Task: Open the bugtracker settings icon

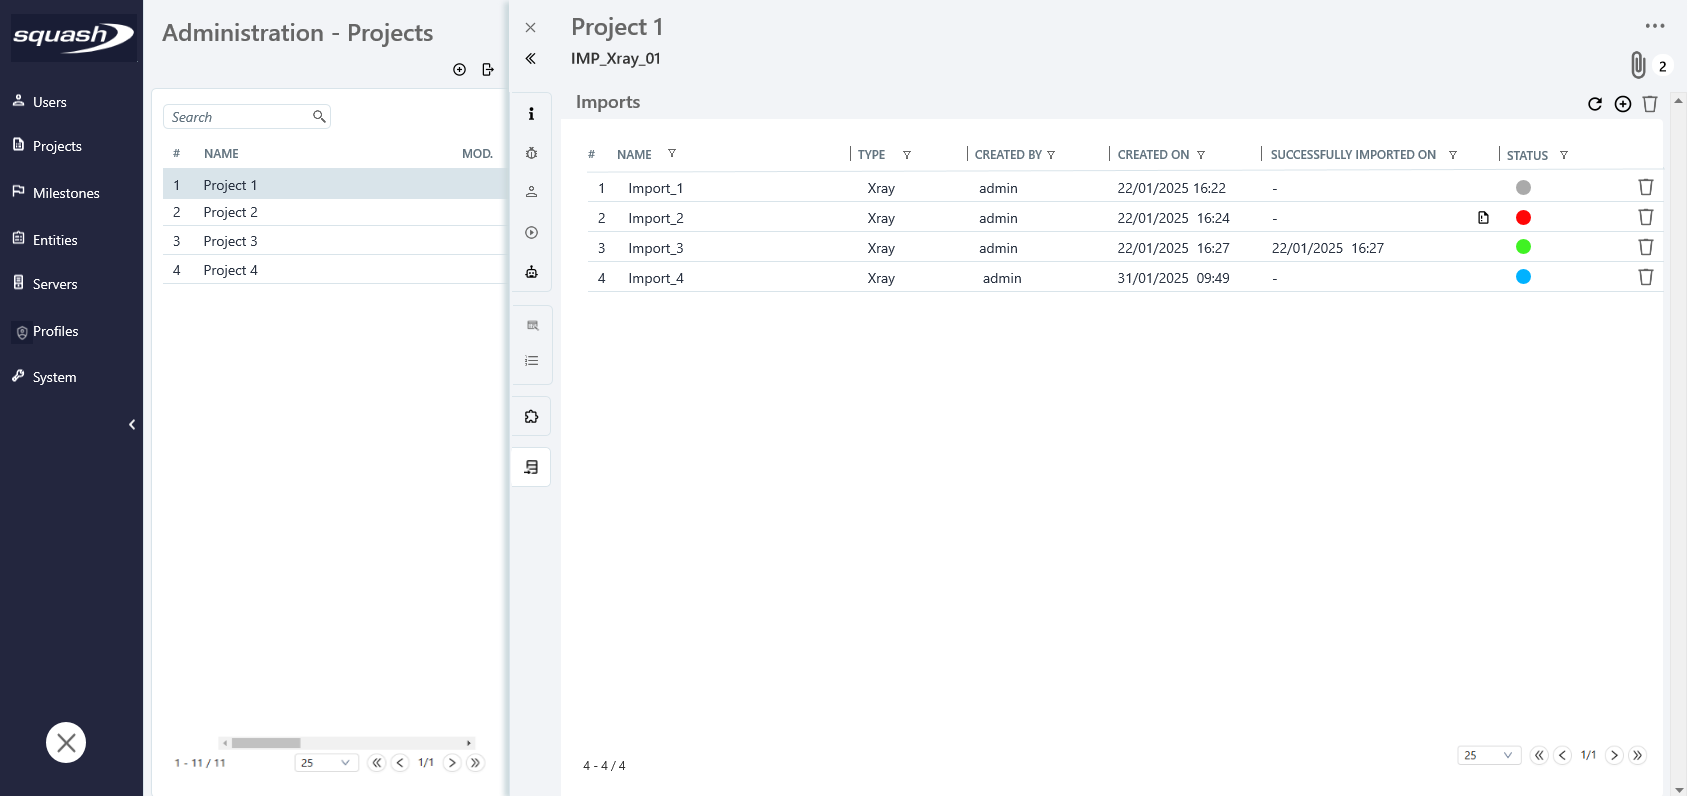Action: pyautogui.click(x=531, y=153)
